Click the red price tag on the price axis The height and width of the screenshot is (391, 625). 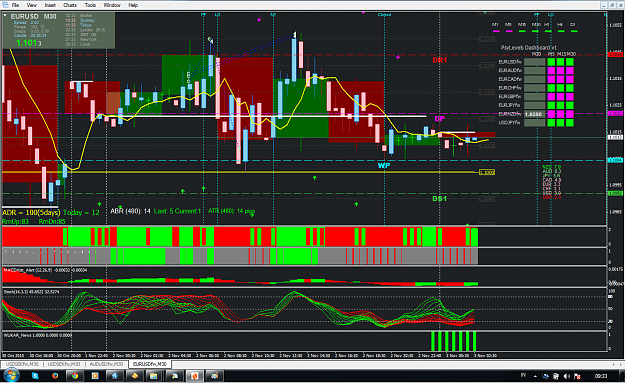[x=615, y=54]
